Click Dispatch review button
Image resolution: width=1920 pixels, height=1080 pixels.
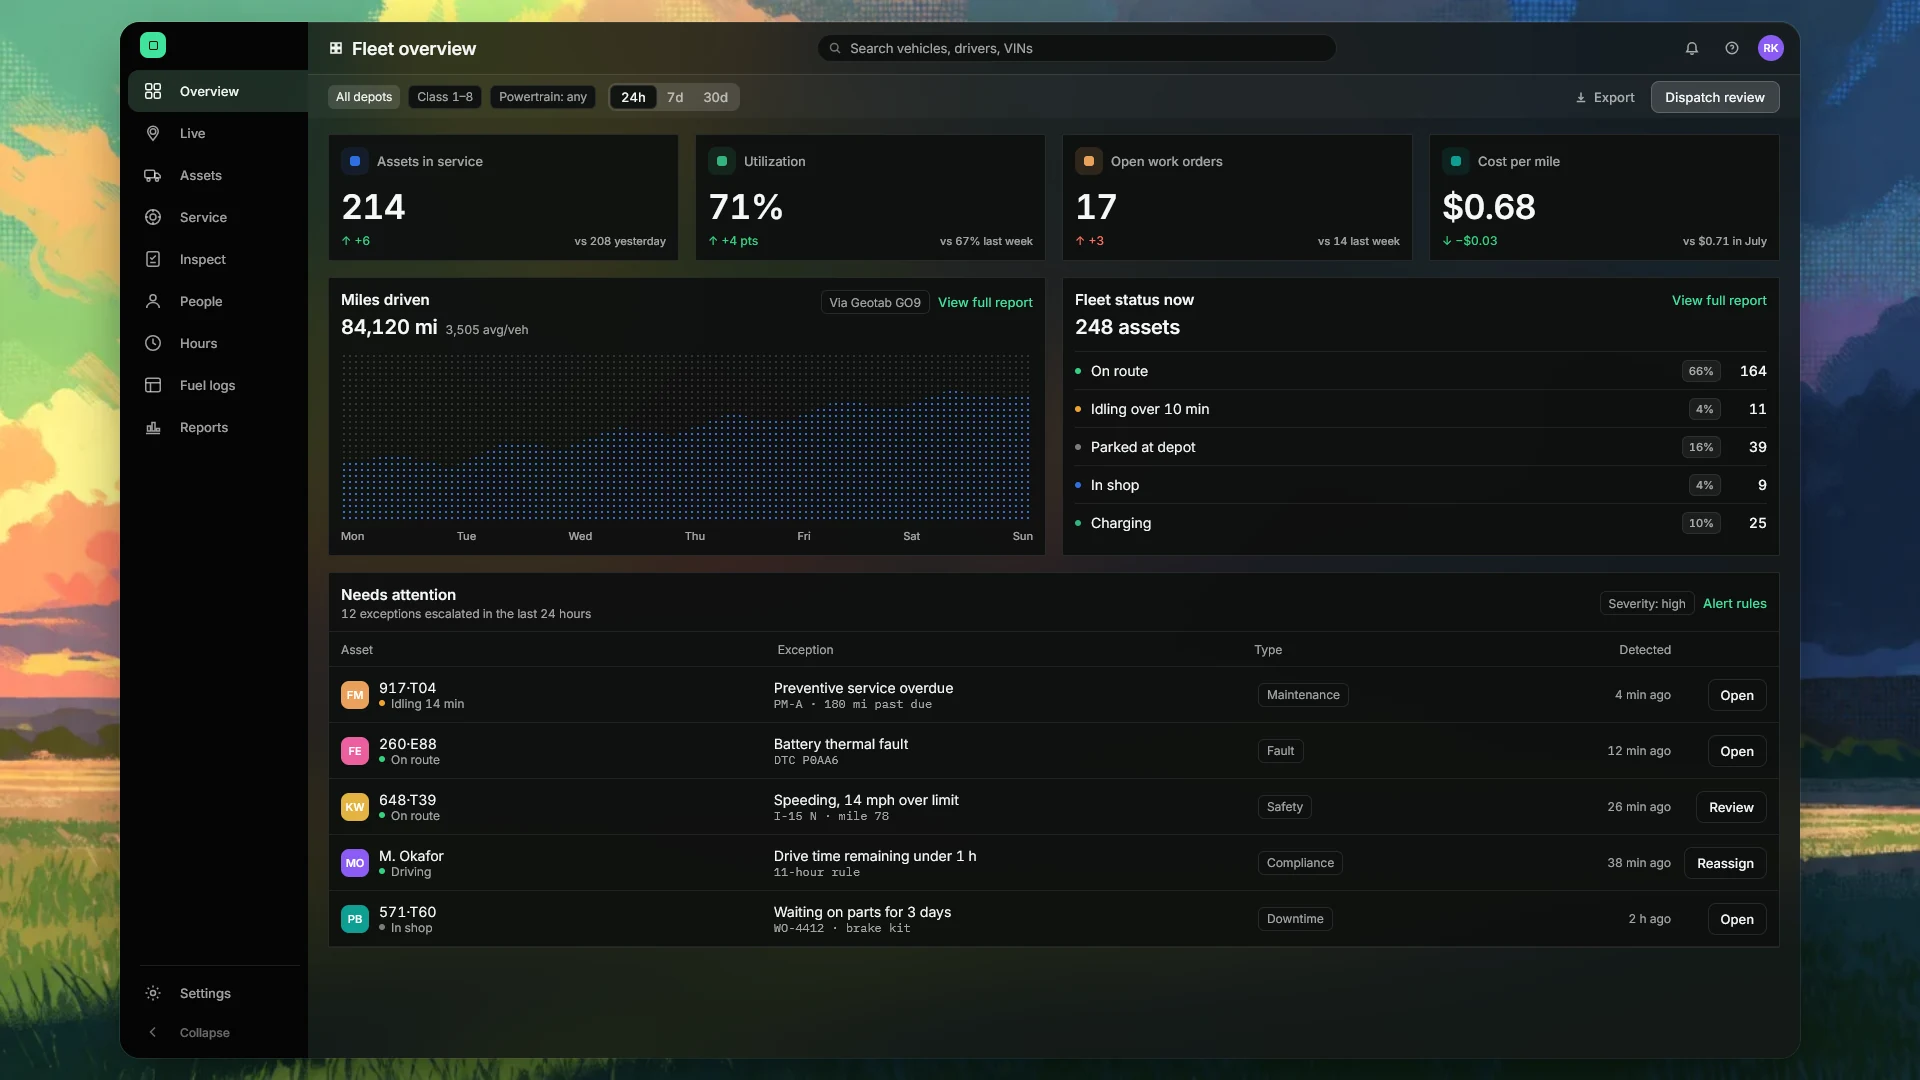coord(1714,97)
